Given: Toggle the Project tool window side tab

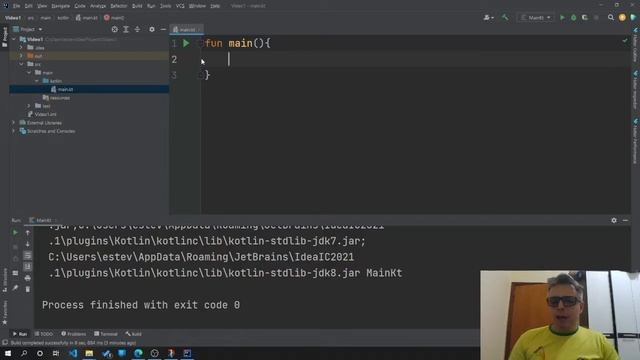Looking at the screenshot, I should (x=4, y=37).
